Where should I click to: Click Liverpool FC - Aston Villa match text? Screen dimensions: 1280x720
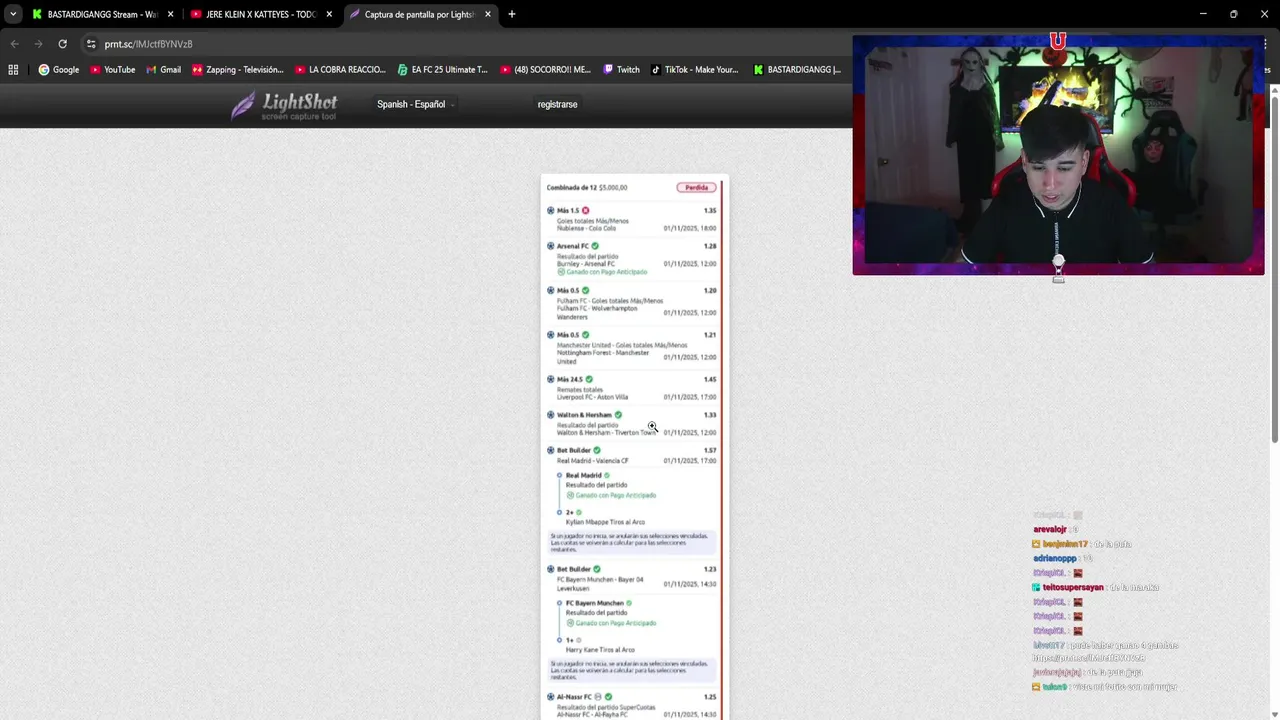pos(592,397)
